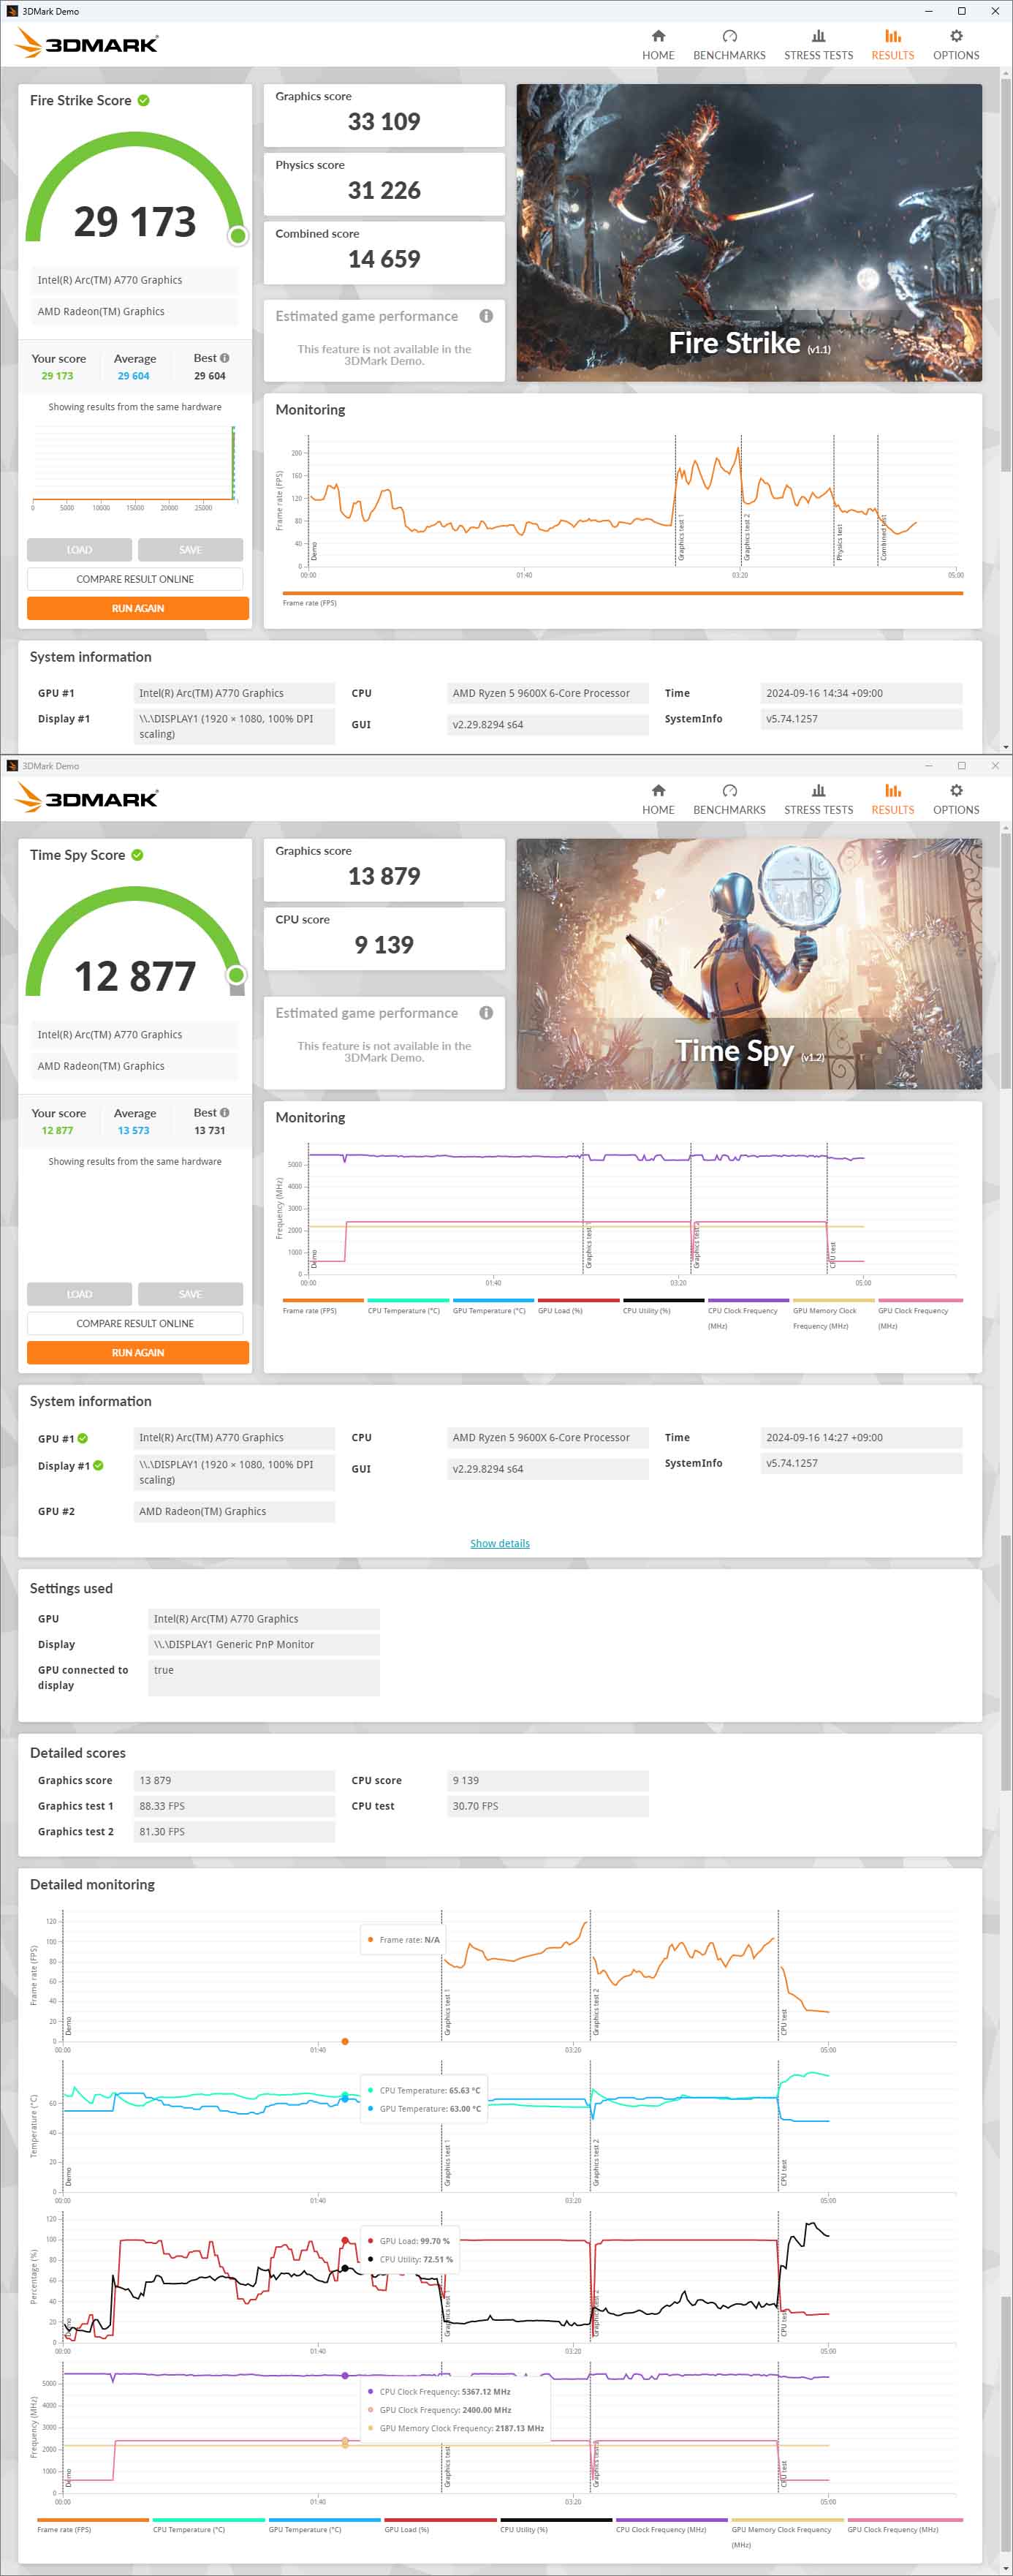Click the GPU #2 AMD Radeon(TM) Graphics field
The width and height of the screenshot is (1013, 2576).
pos(234,1512)
